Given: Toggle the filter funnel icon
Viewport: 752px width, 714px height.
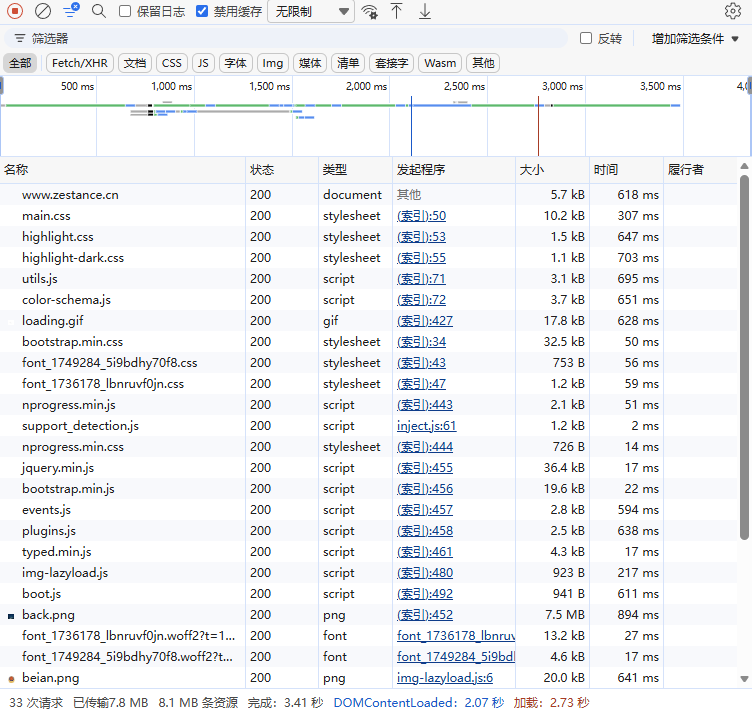Looking at the screenshot, I should tap(71, 11).
